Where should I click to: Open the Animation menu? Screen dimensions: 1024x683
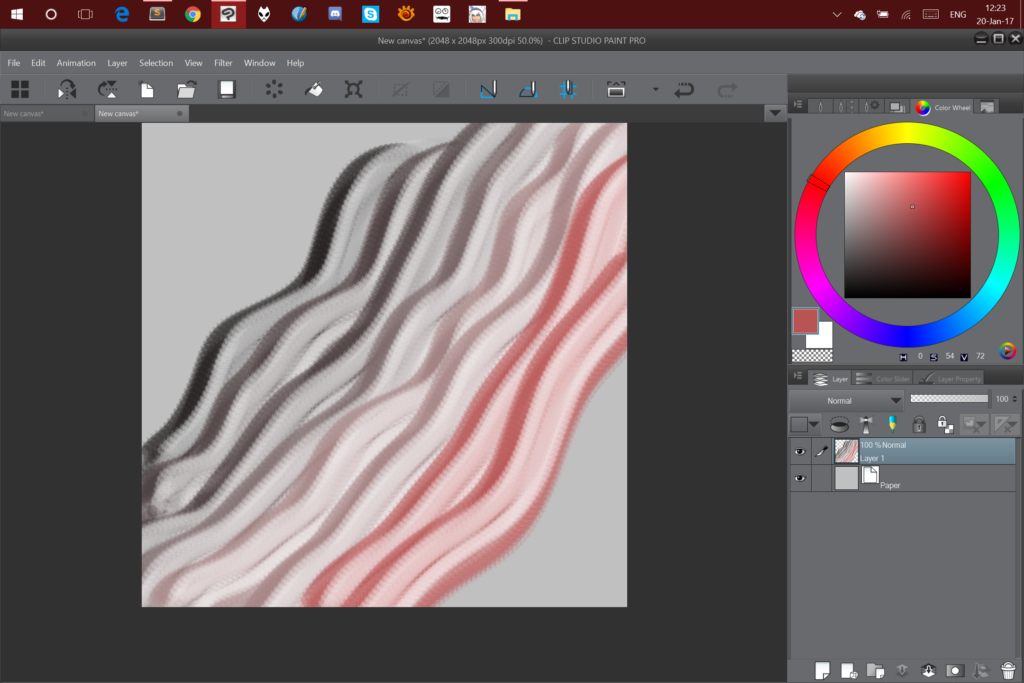(x=76, y=63)
